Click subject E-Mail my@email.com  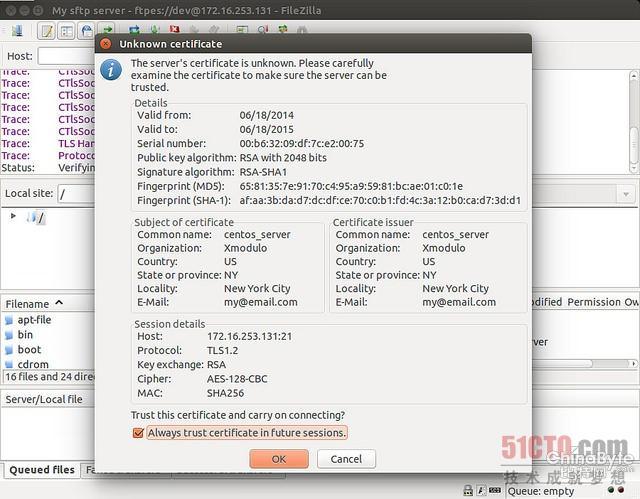[x=261, y=302]
